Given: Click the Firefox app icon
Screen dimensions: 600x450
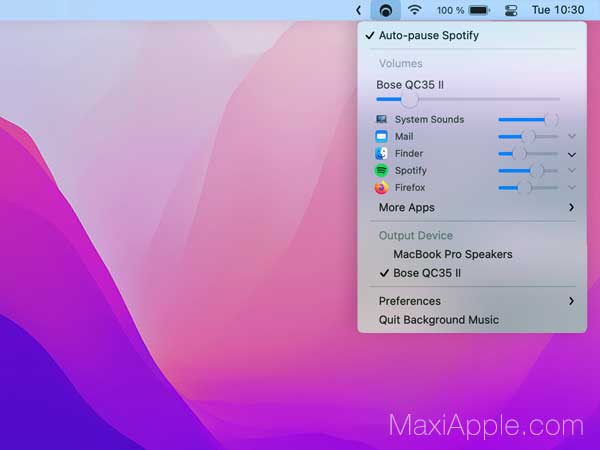Looking at the screenshot, I should point(381,188).
